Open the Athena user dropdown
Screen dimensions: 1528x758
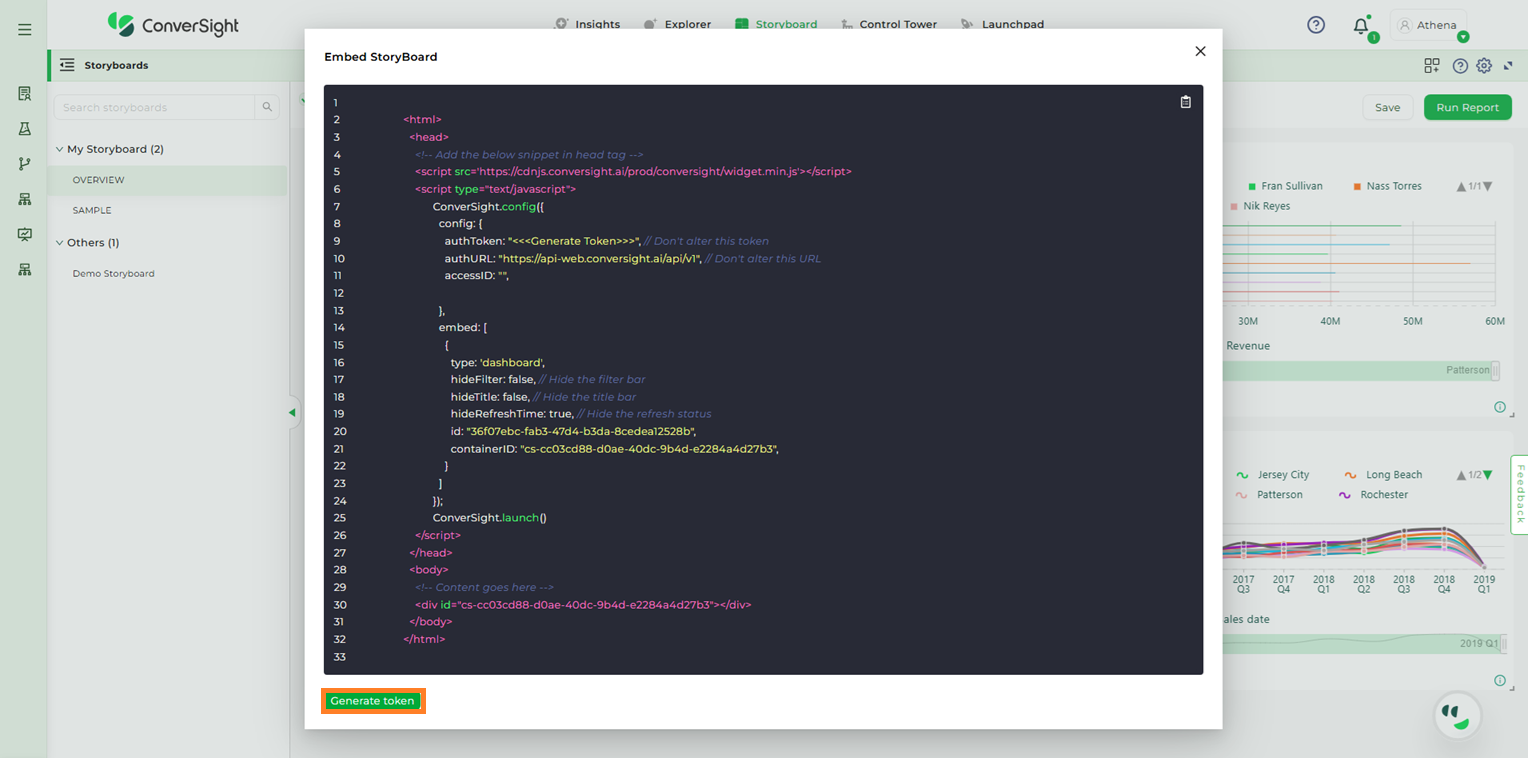point(1463,37)
